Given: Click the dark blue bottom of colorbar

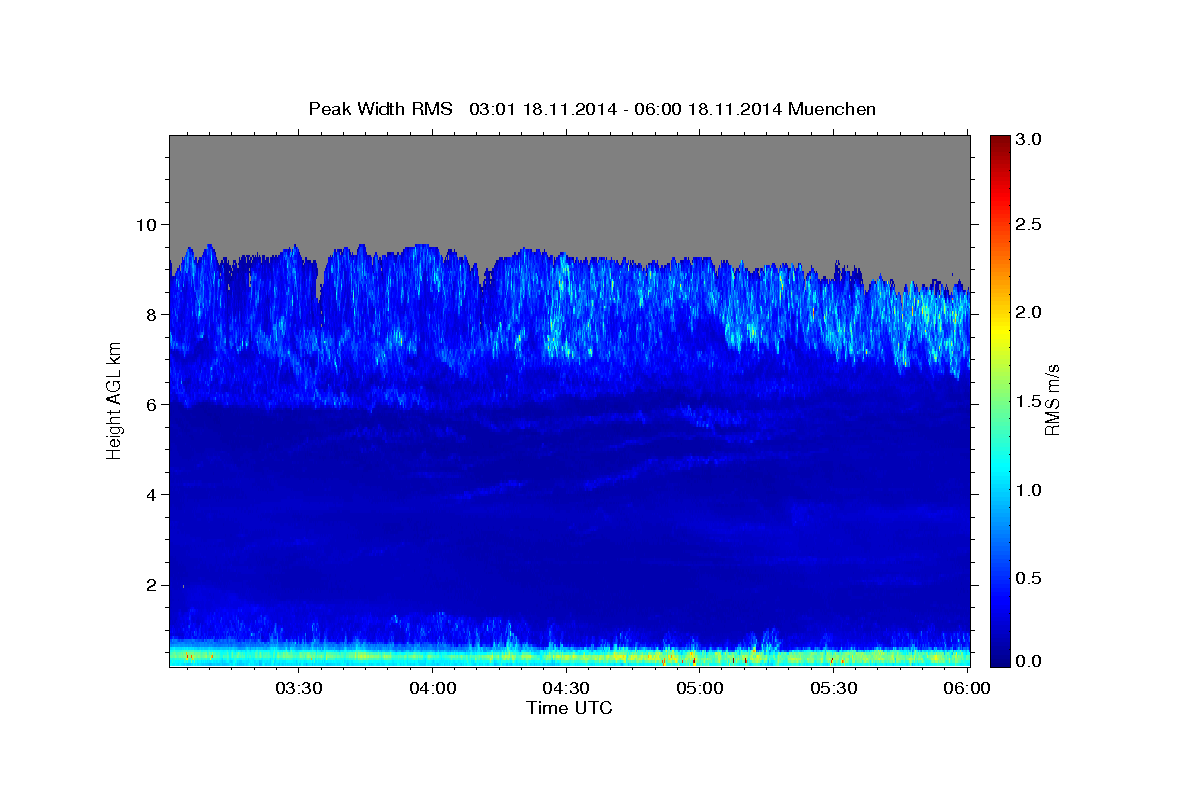Looking at the screenshot, I should tap(999, 660).
